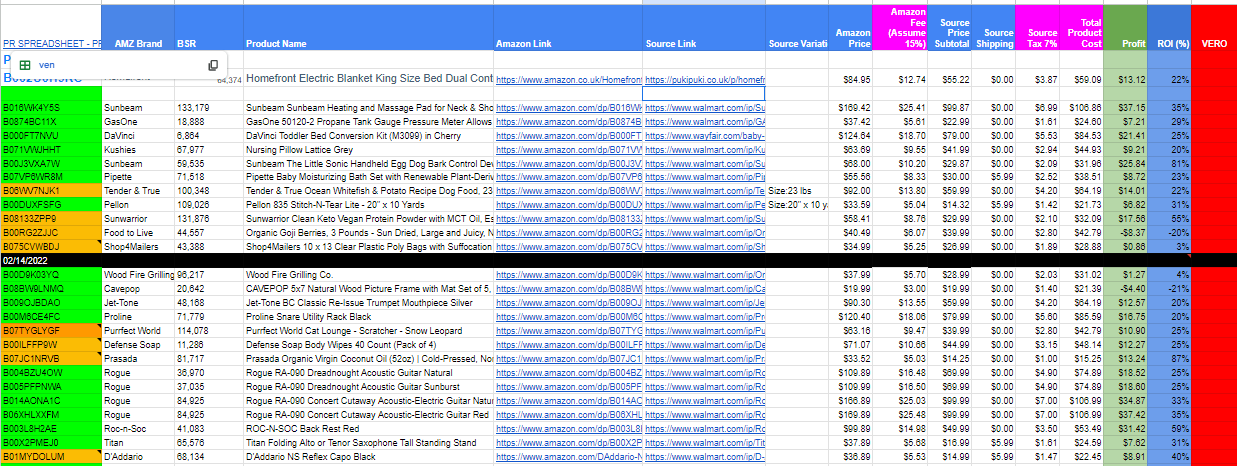
Task: Select the Amazon Fee (Assume 15%) header
Action: tap(899, 28)
